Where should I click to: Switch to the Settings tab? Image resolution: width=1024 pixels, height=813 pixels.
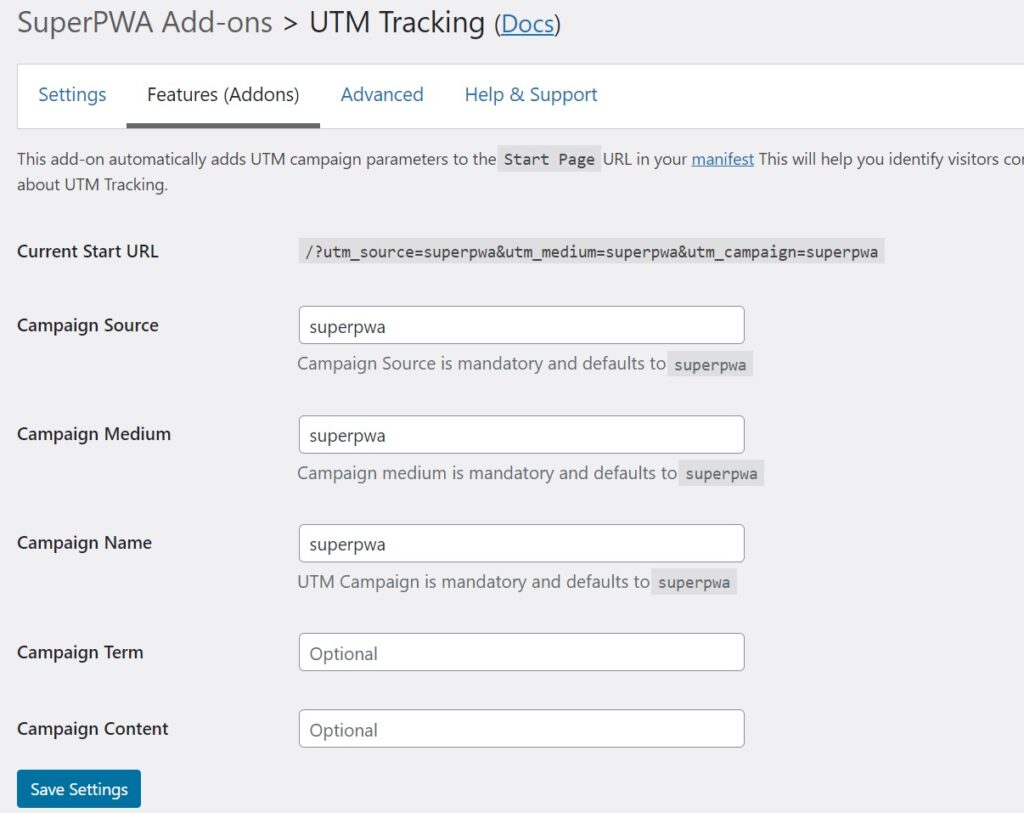[72, 95]
